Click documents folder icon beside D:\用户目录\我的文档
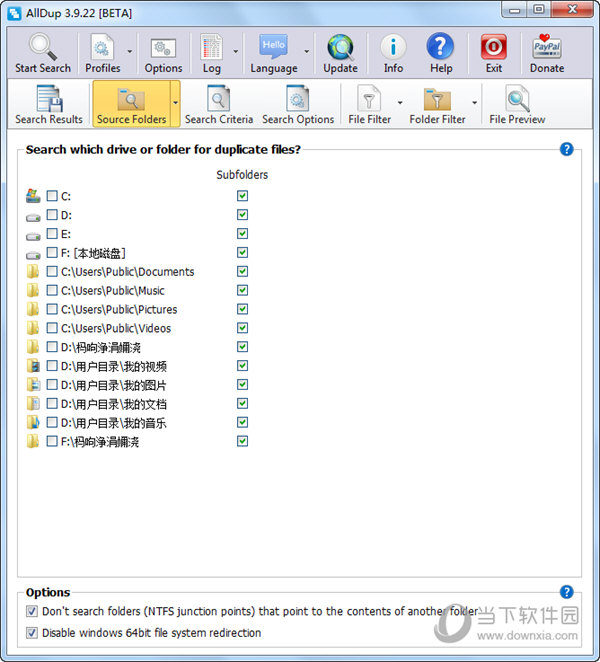Image resolution: width=600 pixels, height=662 pixels. pyautogui.click(x=33, y=404)
